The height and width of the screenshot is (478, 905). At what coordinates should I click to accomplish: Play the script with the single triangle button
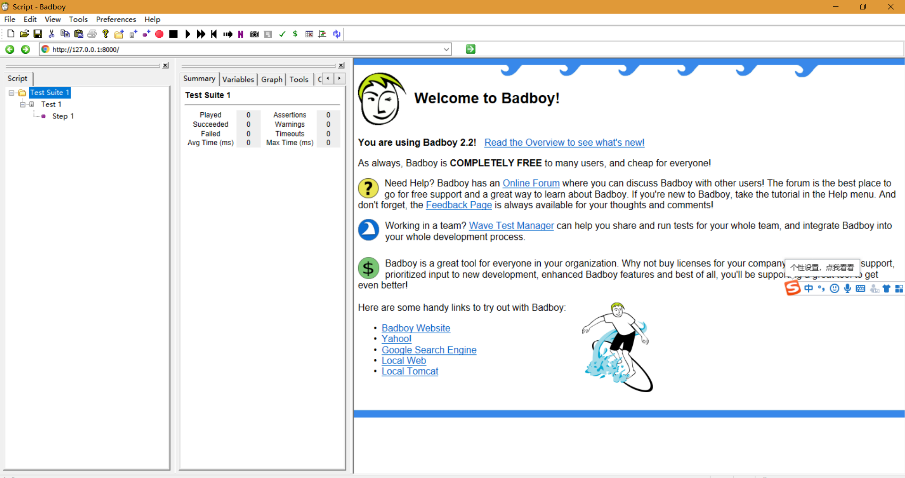(x=188, y=34)
